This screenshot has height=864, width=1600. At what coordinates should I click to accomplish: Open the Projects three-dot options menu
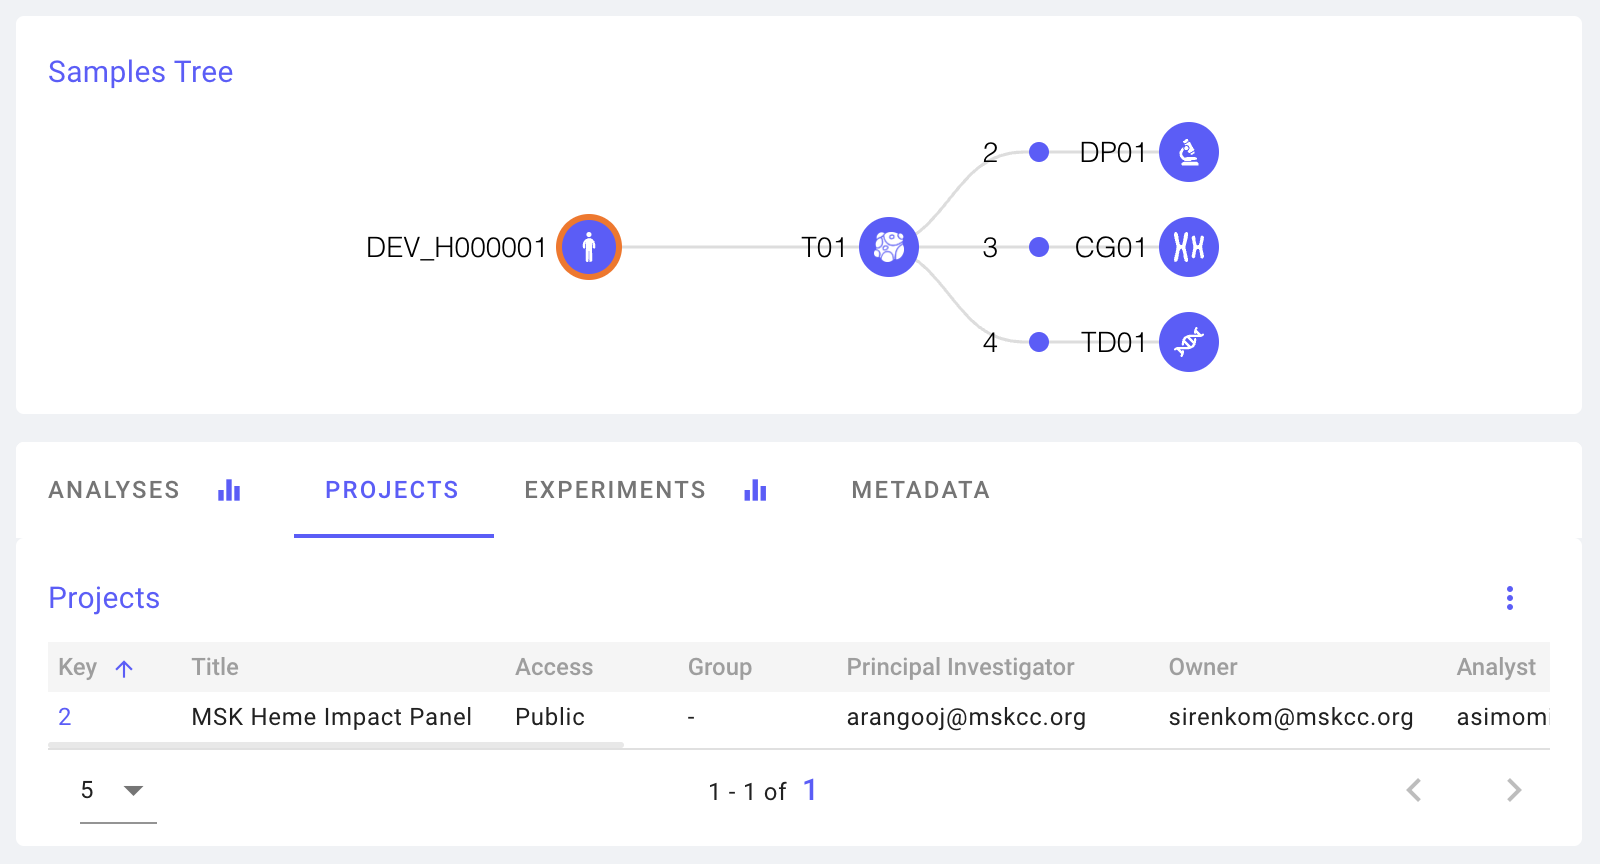[x=1509, y=598]
